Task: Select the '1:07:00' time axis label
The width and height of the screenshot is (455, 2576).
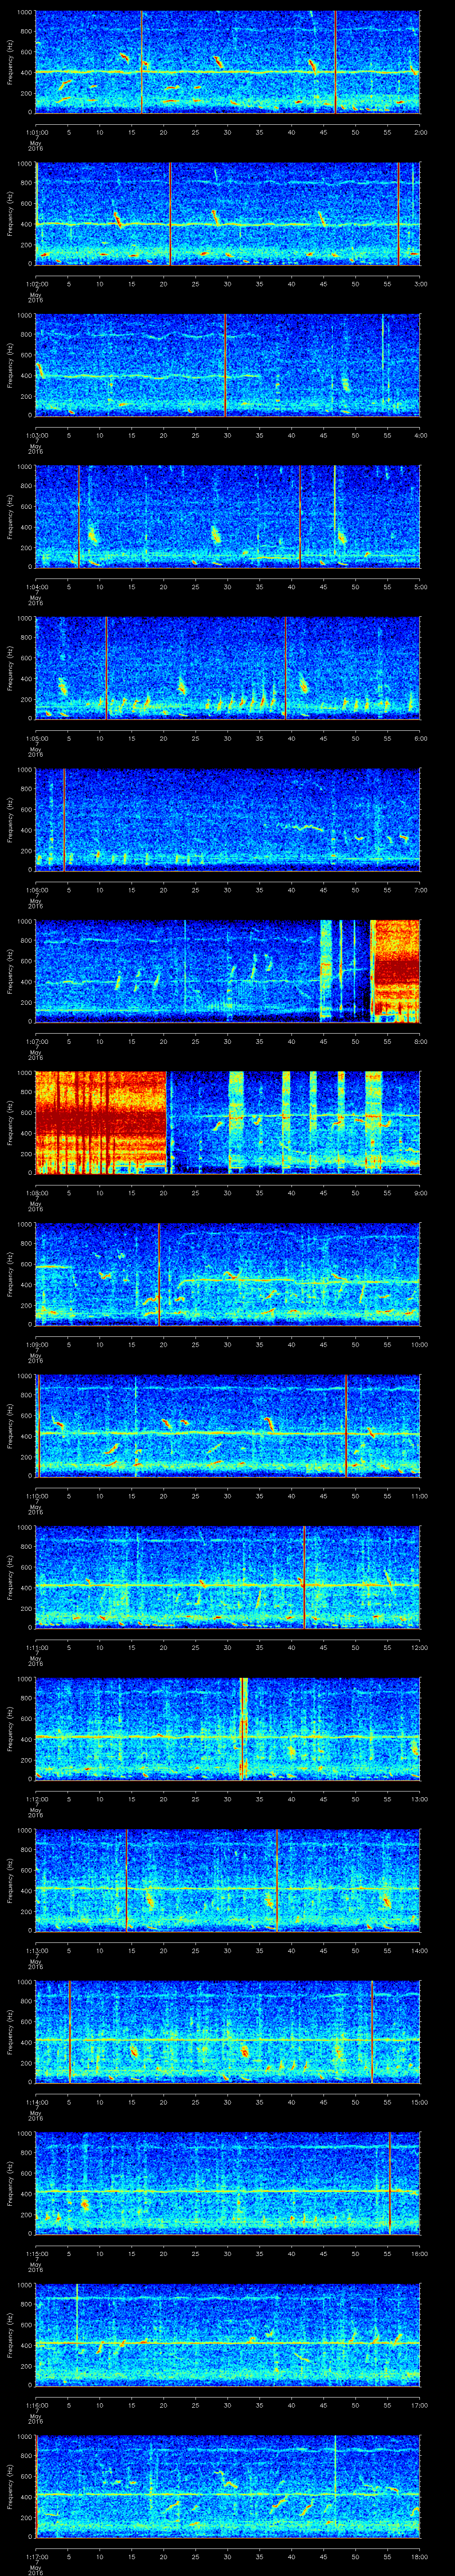Action: (x=36, y=1041)
